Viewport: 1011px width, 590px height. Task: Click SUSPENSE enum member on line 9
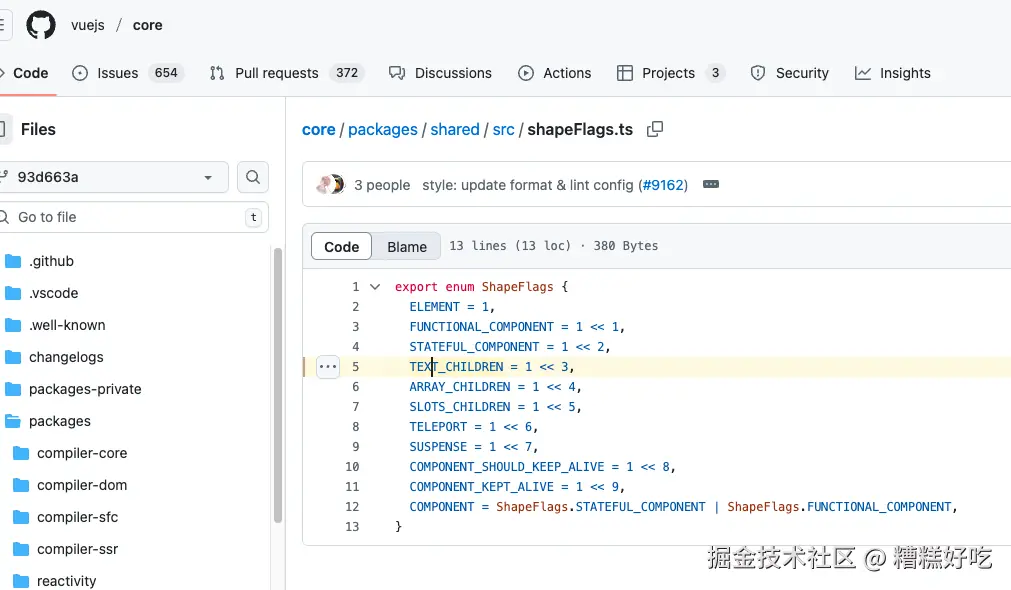(x=438, y=446)
